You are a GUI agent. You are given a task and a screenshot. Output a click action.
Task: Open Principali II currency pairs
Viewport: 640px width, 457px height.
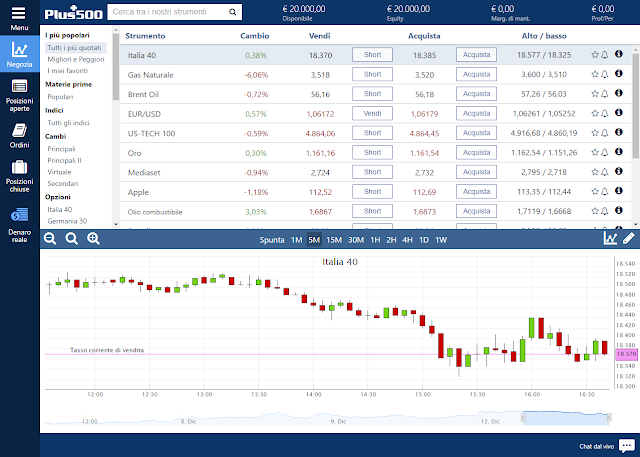pyautogui.click(x=64, y=160)
